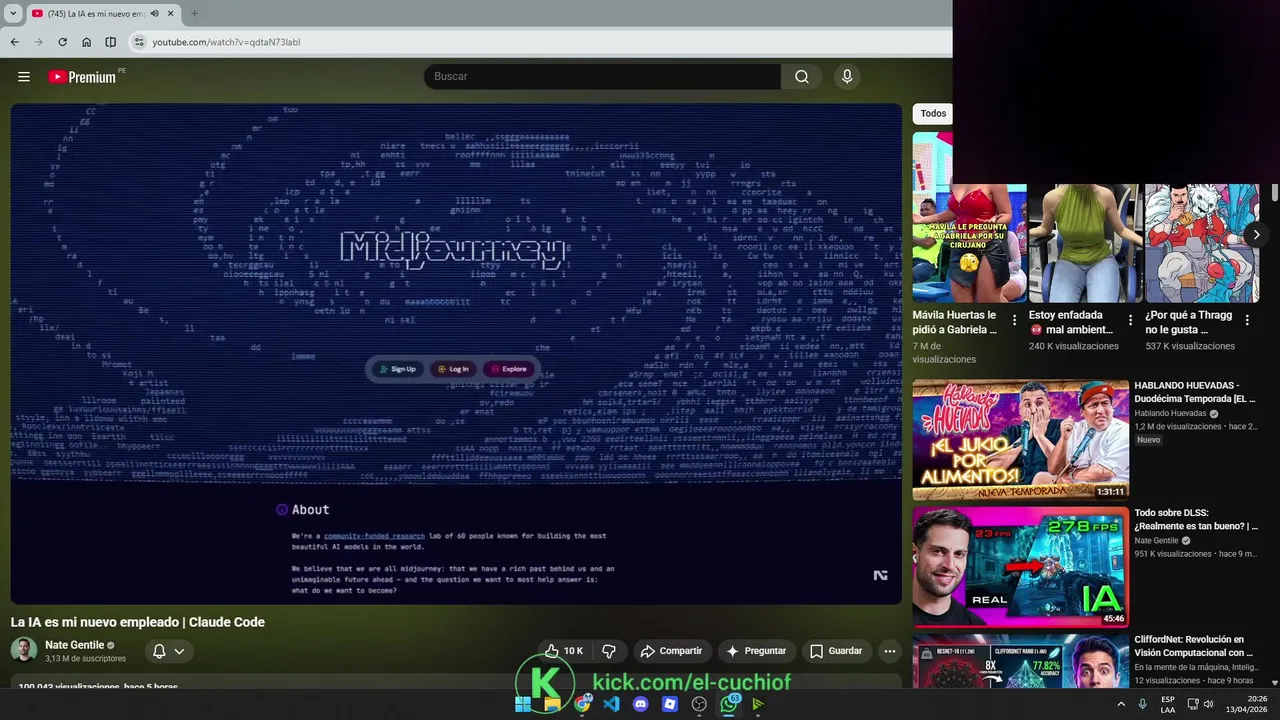The image size is (1280, 720).
Task: Select the Todos filter chip
Action: (x=933, y=113)
